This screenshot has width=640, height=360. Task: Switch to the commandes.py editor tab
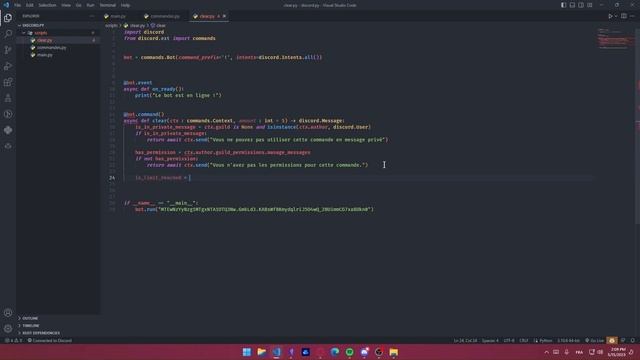[164, 16]
